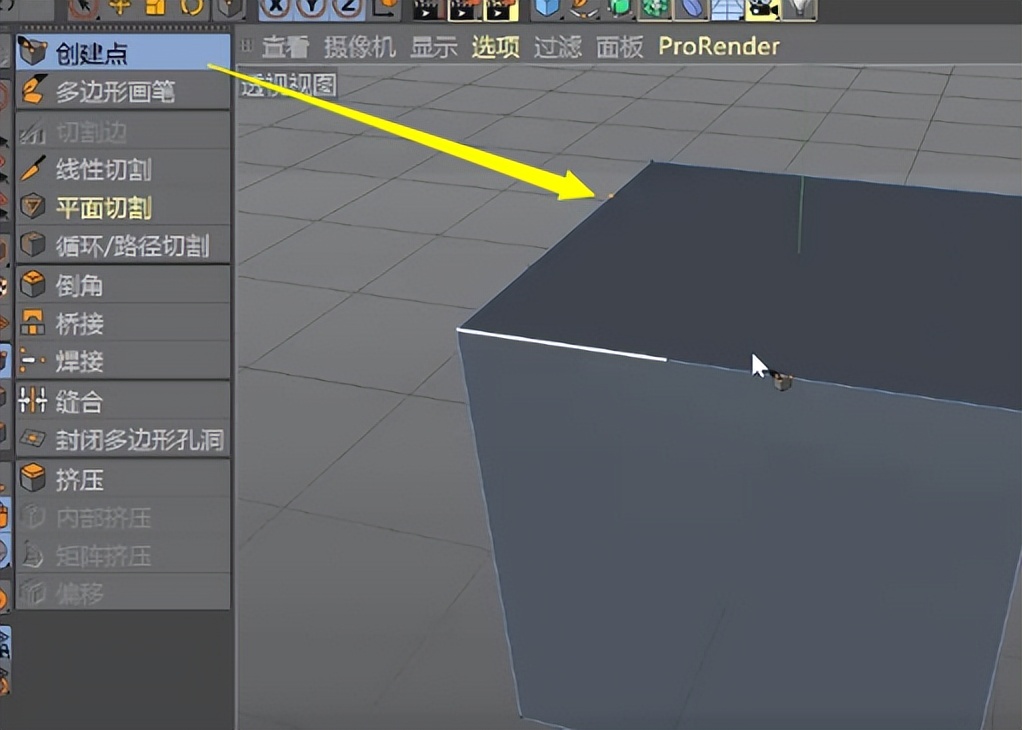The image size is (1022, 730).
Task: Open the 选项 (Options) viewport menu
Action: pos(494,46)
